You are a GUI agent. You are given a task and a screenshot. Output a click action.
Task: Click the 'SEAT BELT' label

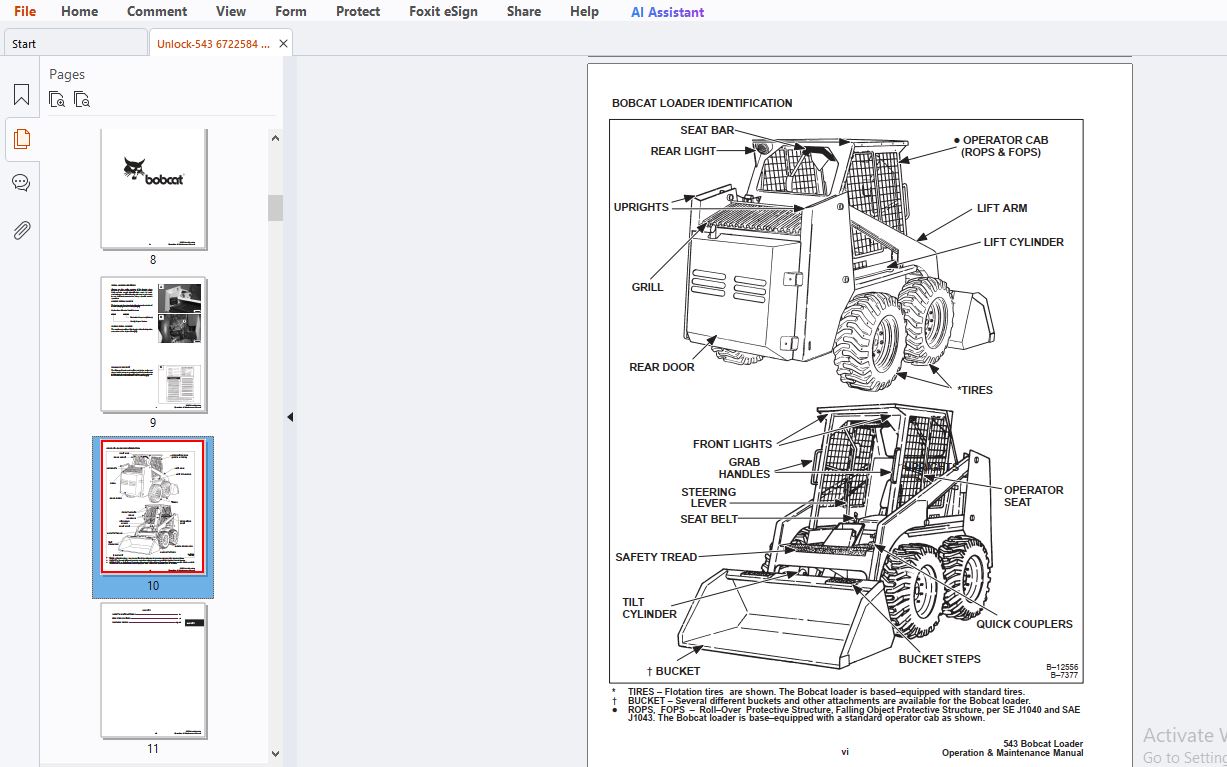tap(709, 519)
